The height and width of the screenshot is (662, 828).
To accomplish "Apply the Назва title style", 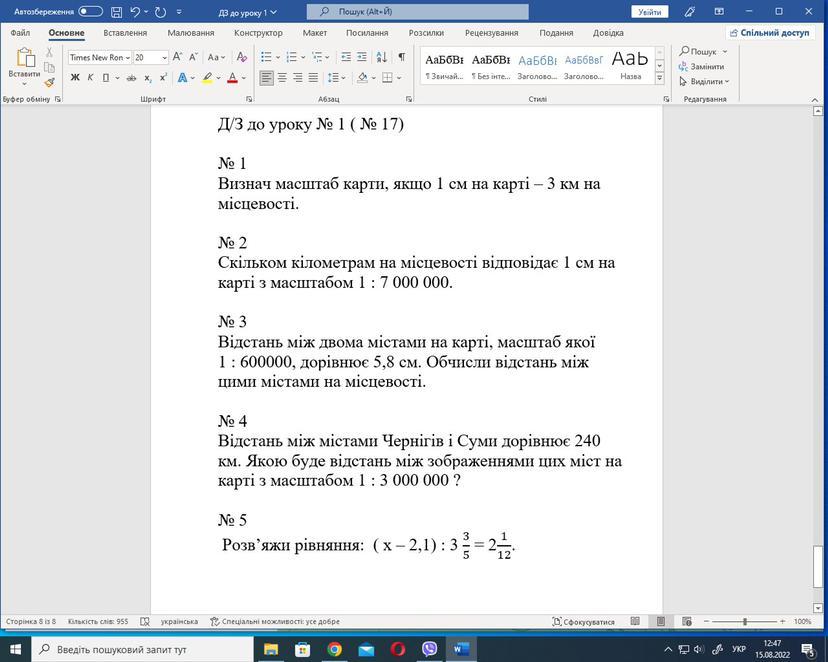I will [x=630, y=66].
